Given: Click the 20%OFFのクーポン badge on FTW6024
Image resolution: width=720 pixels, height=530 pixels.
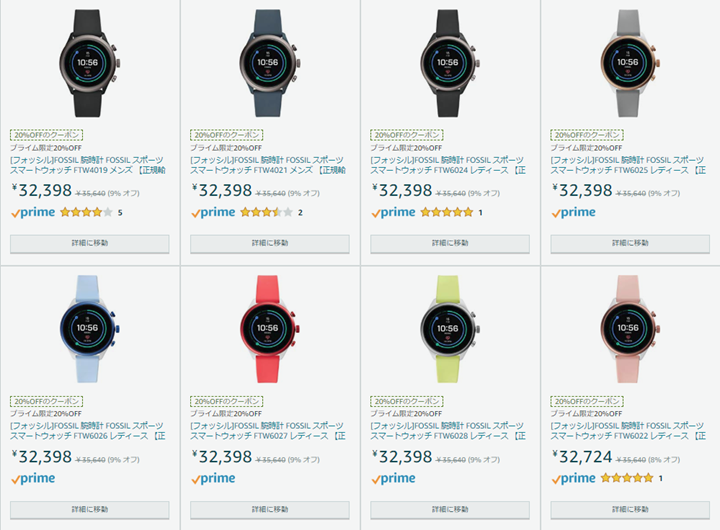Looking at the screenshot, I should click(407, 135).
